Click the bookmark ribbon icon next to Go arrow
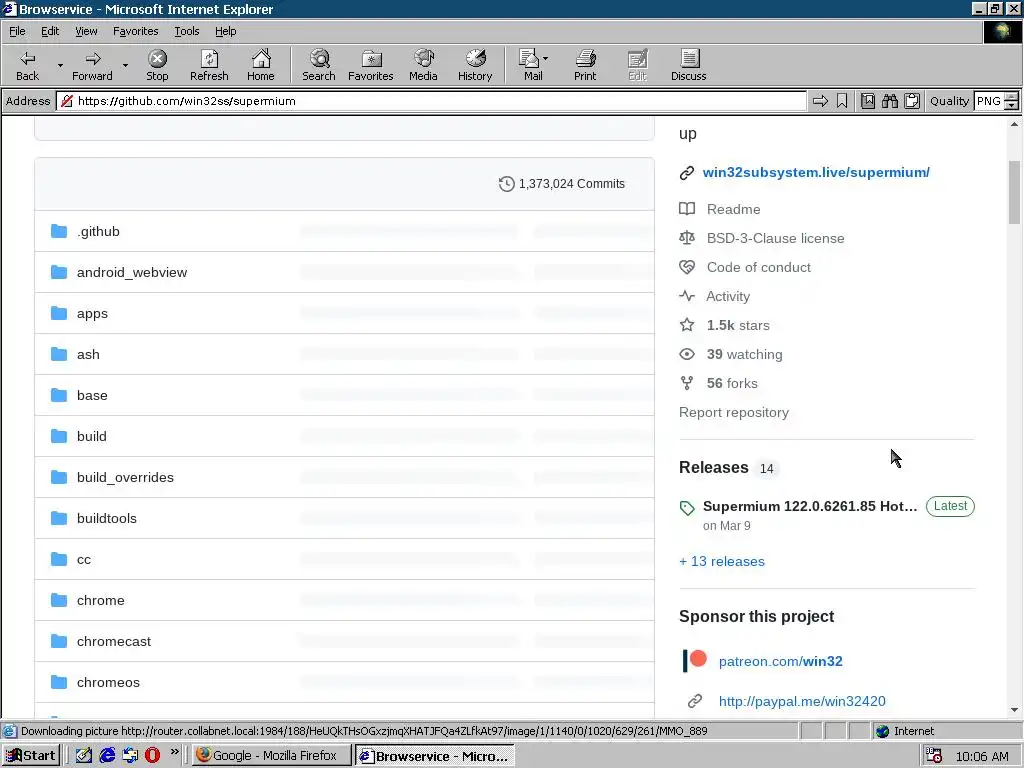 pos(842,101)
